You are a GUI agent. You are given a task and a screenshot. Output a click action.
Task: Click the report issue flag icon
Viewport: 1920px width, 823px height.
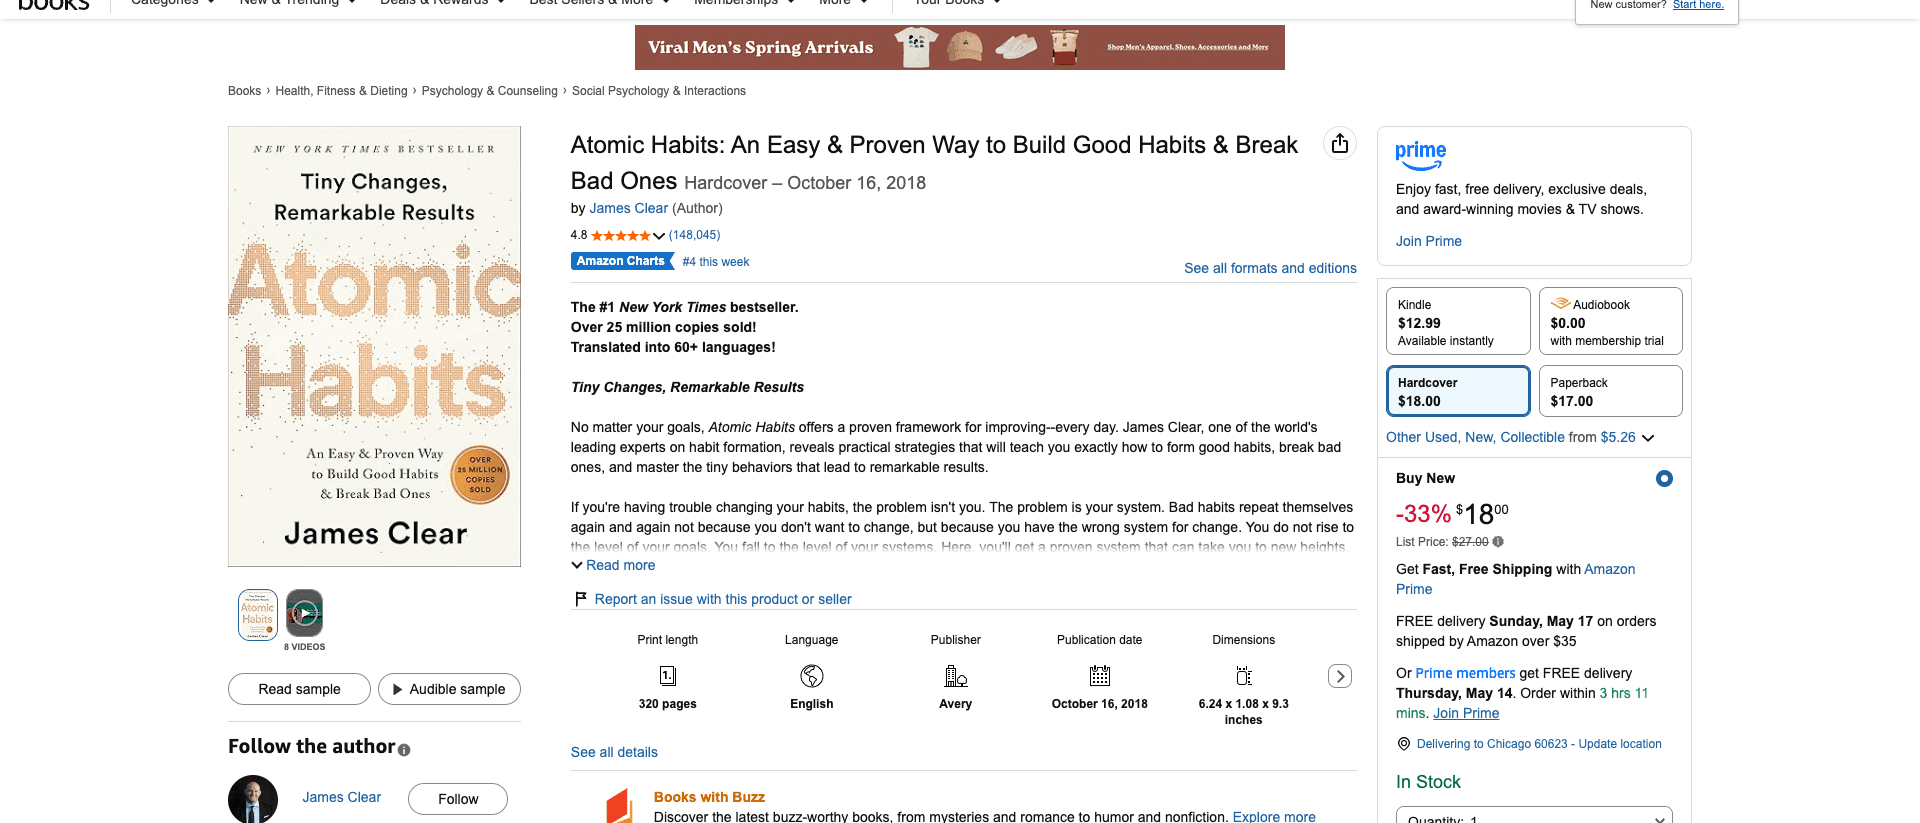(x=580, y=599)
